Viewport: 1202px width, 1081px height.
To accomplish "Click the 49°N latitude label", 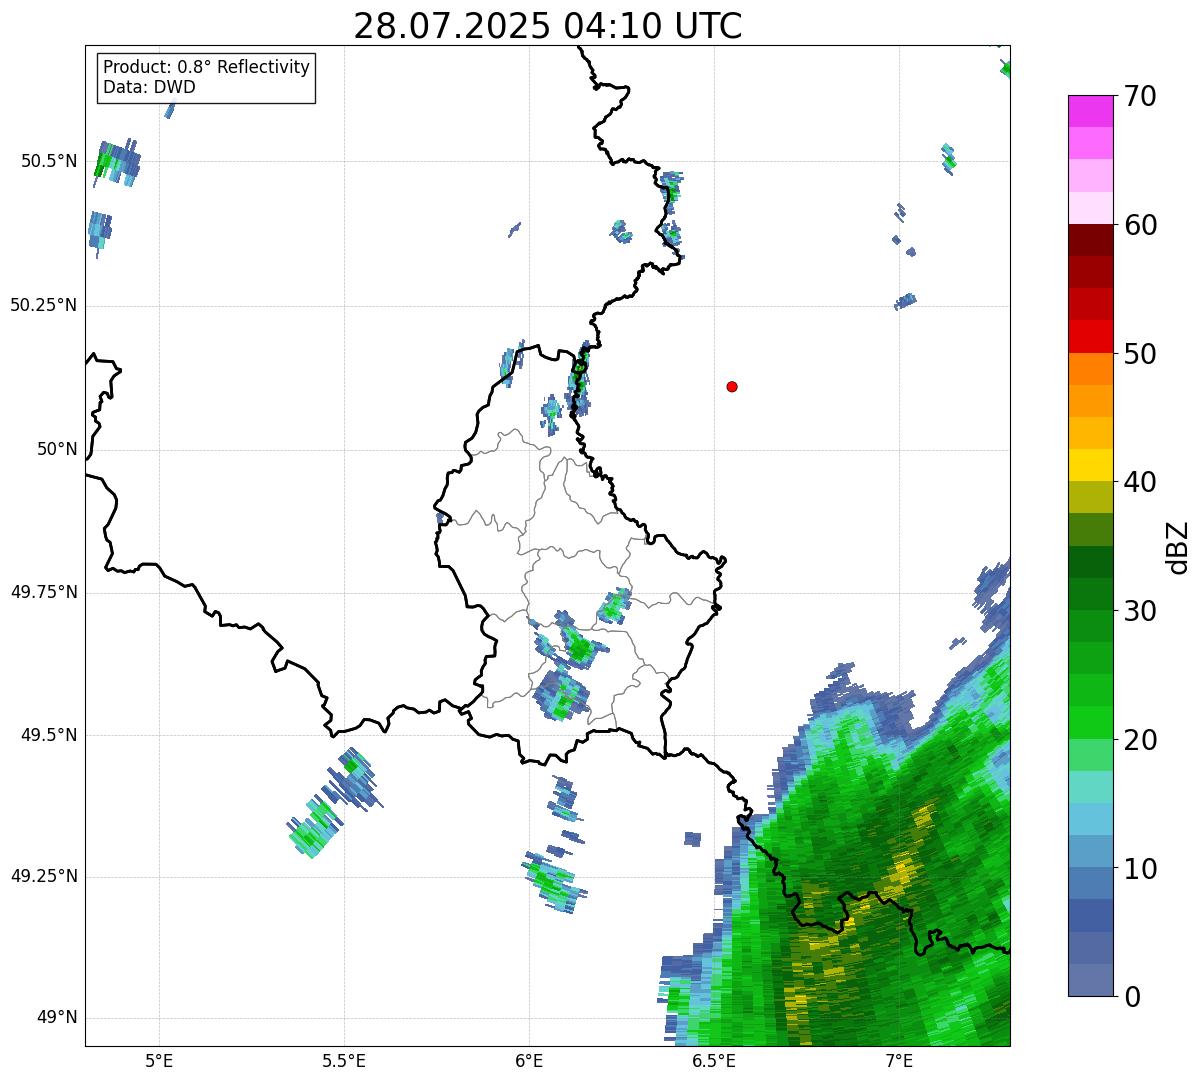I will coord(57,1017).
